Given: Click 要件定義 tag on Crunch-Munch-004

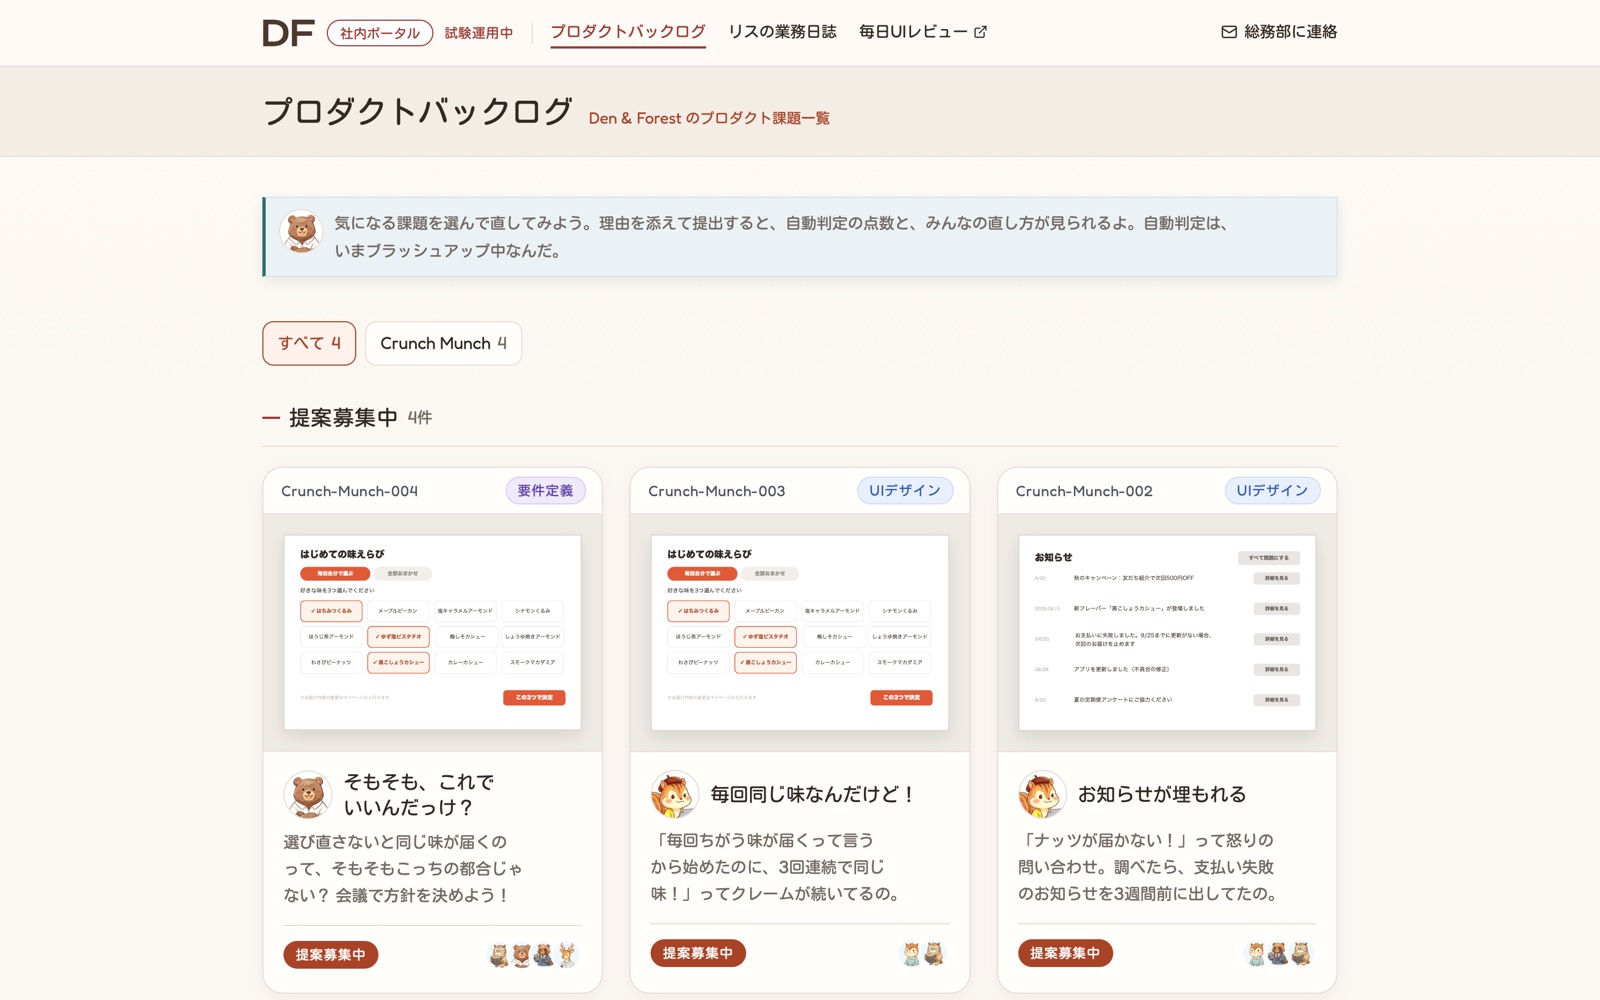Looking at the screenshot, I should click(545, 491).
